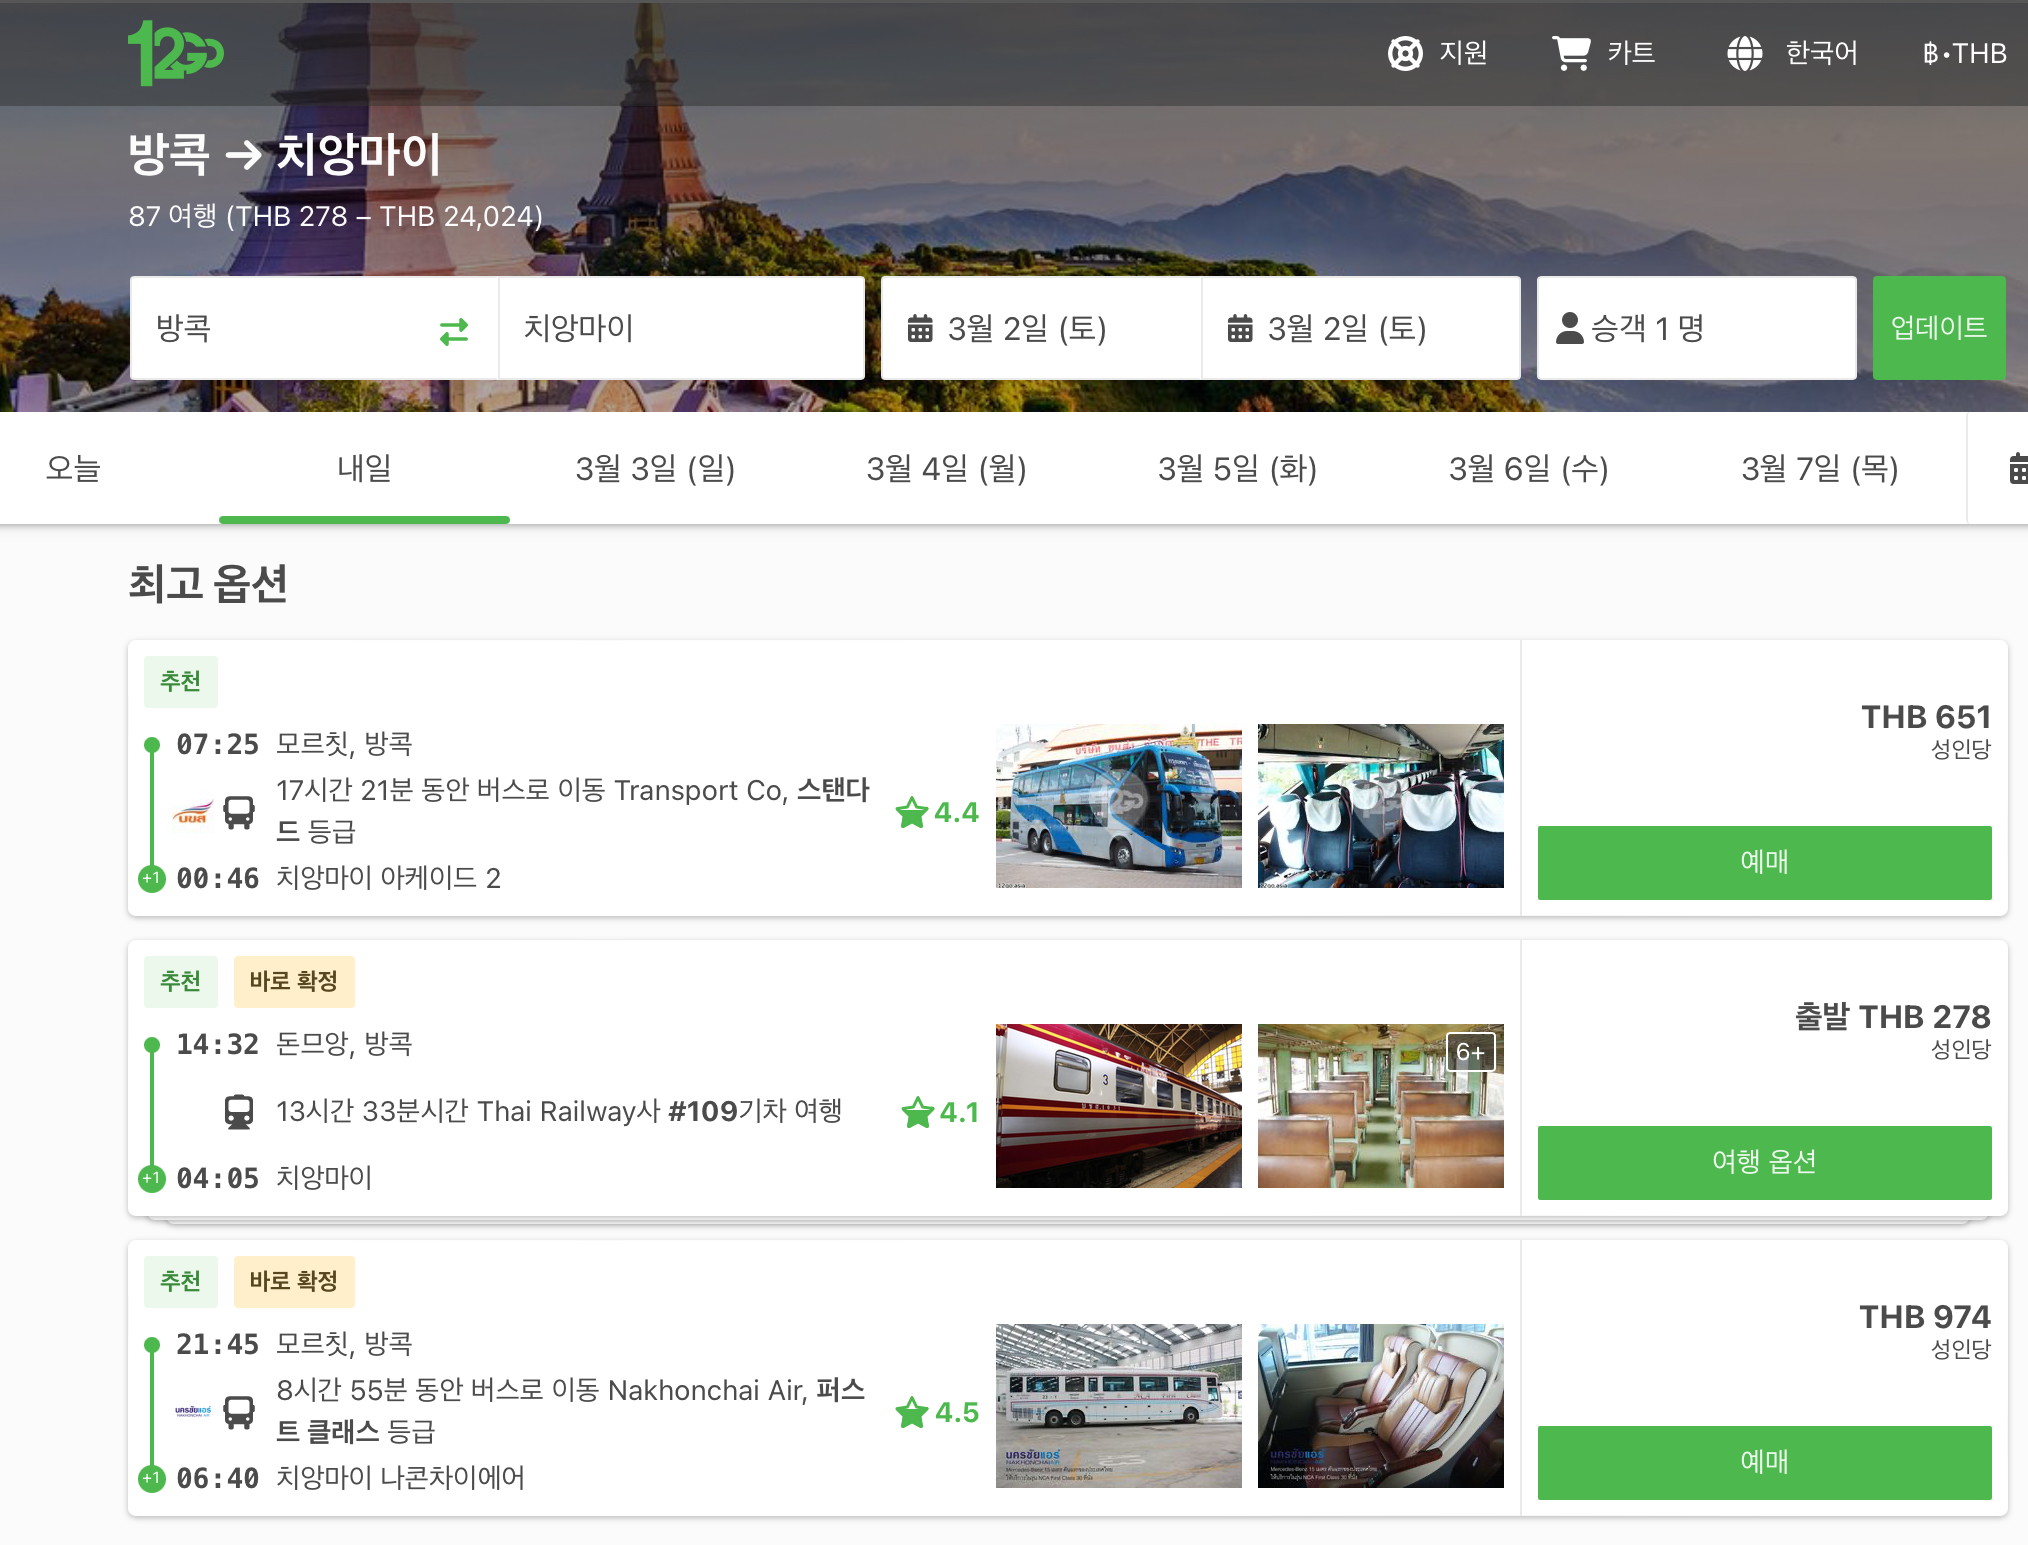Click the #109 train number text
The height and width of the screenshot is (1545, 2028).
click(x=703, y=1111)
